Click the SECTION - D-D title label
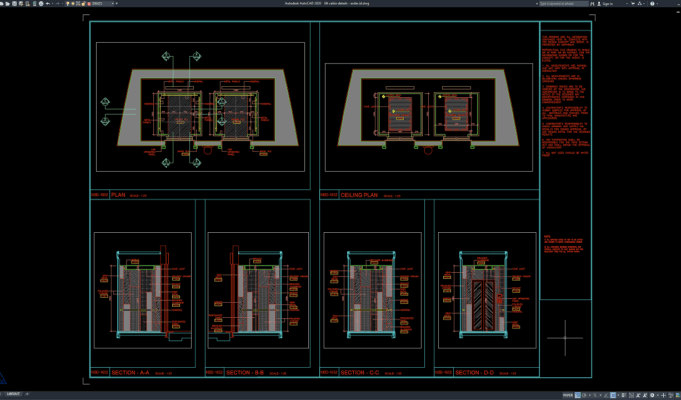 click(474, 373)
